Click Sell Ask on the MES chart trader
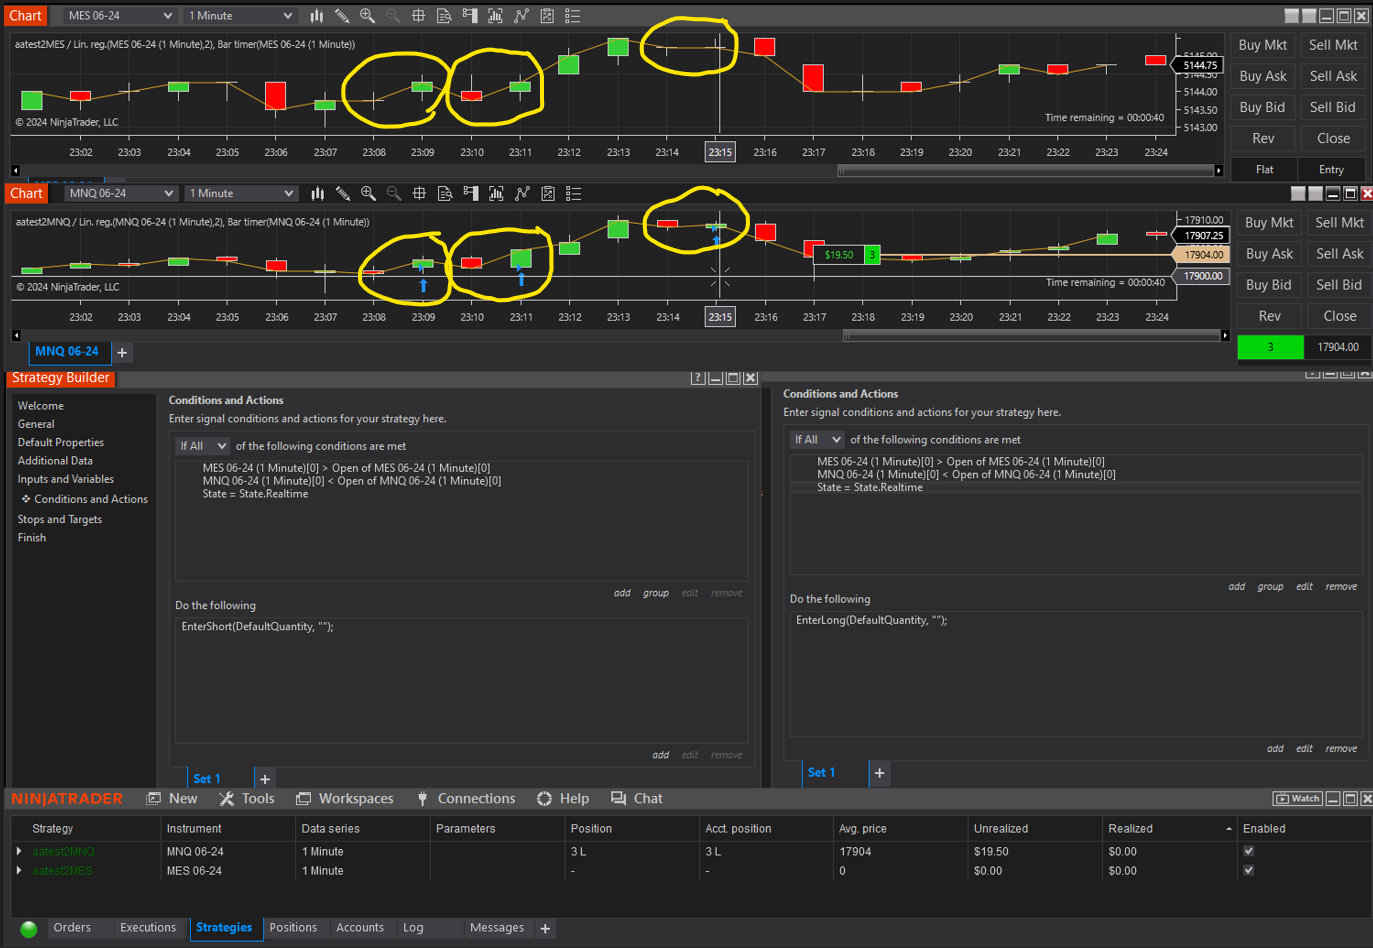The height and width of the screenshot is (948, 1373). (1333, 76)
